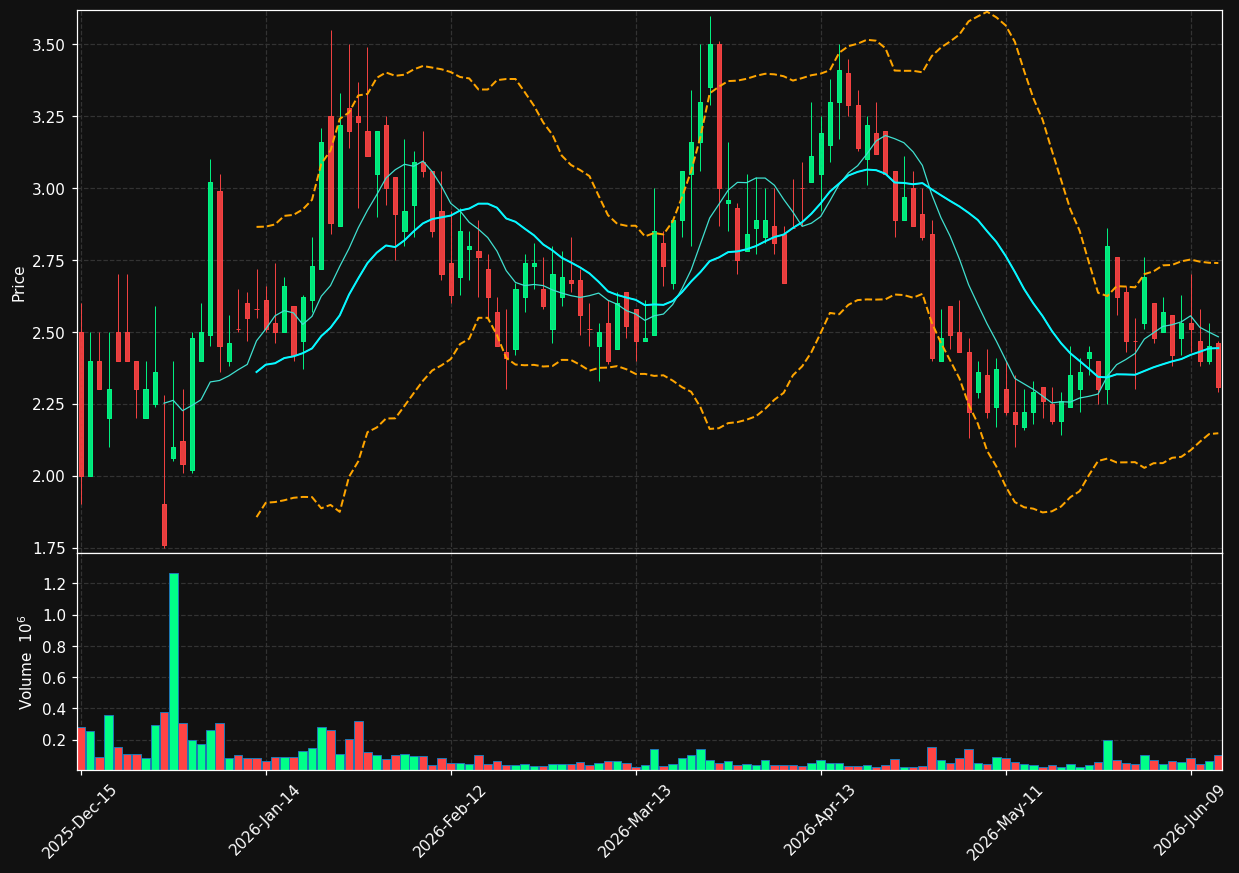
Task: Click the 2026-Mar-13 date label
Action: coord(634,821)
